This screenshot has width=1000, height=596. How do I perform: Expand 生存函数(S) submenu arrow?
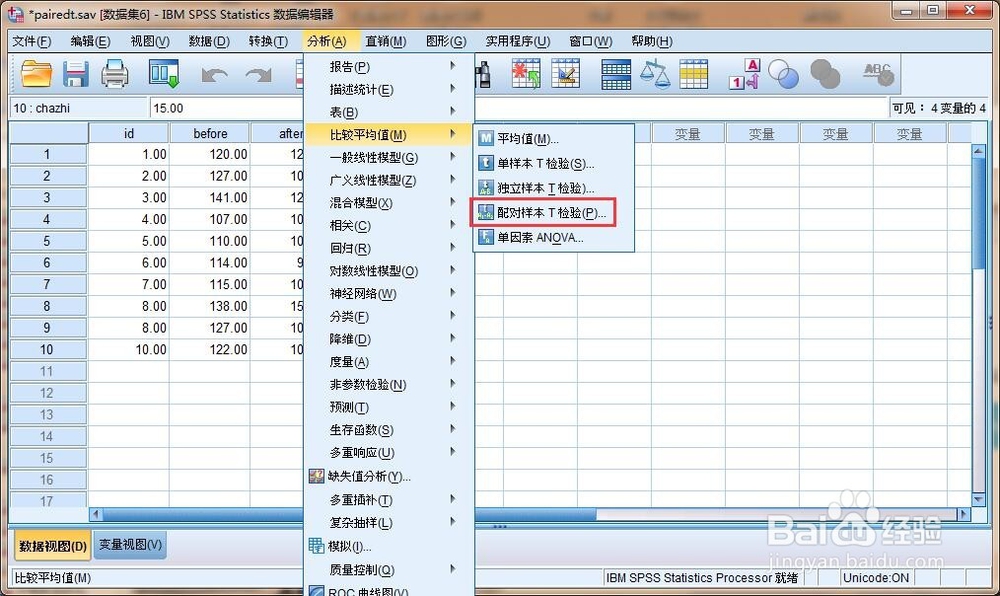pos(452,429)
